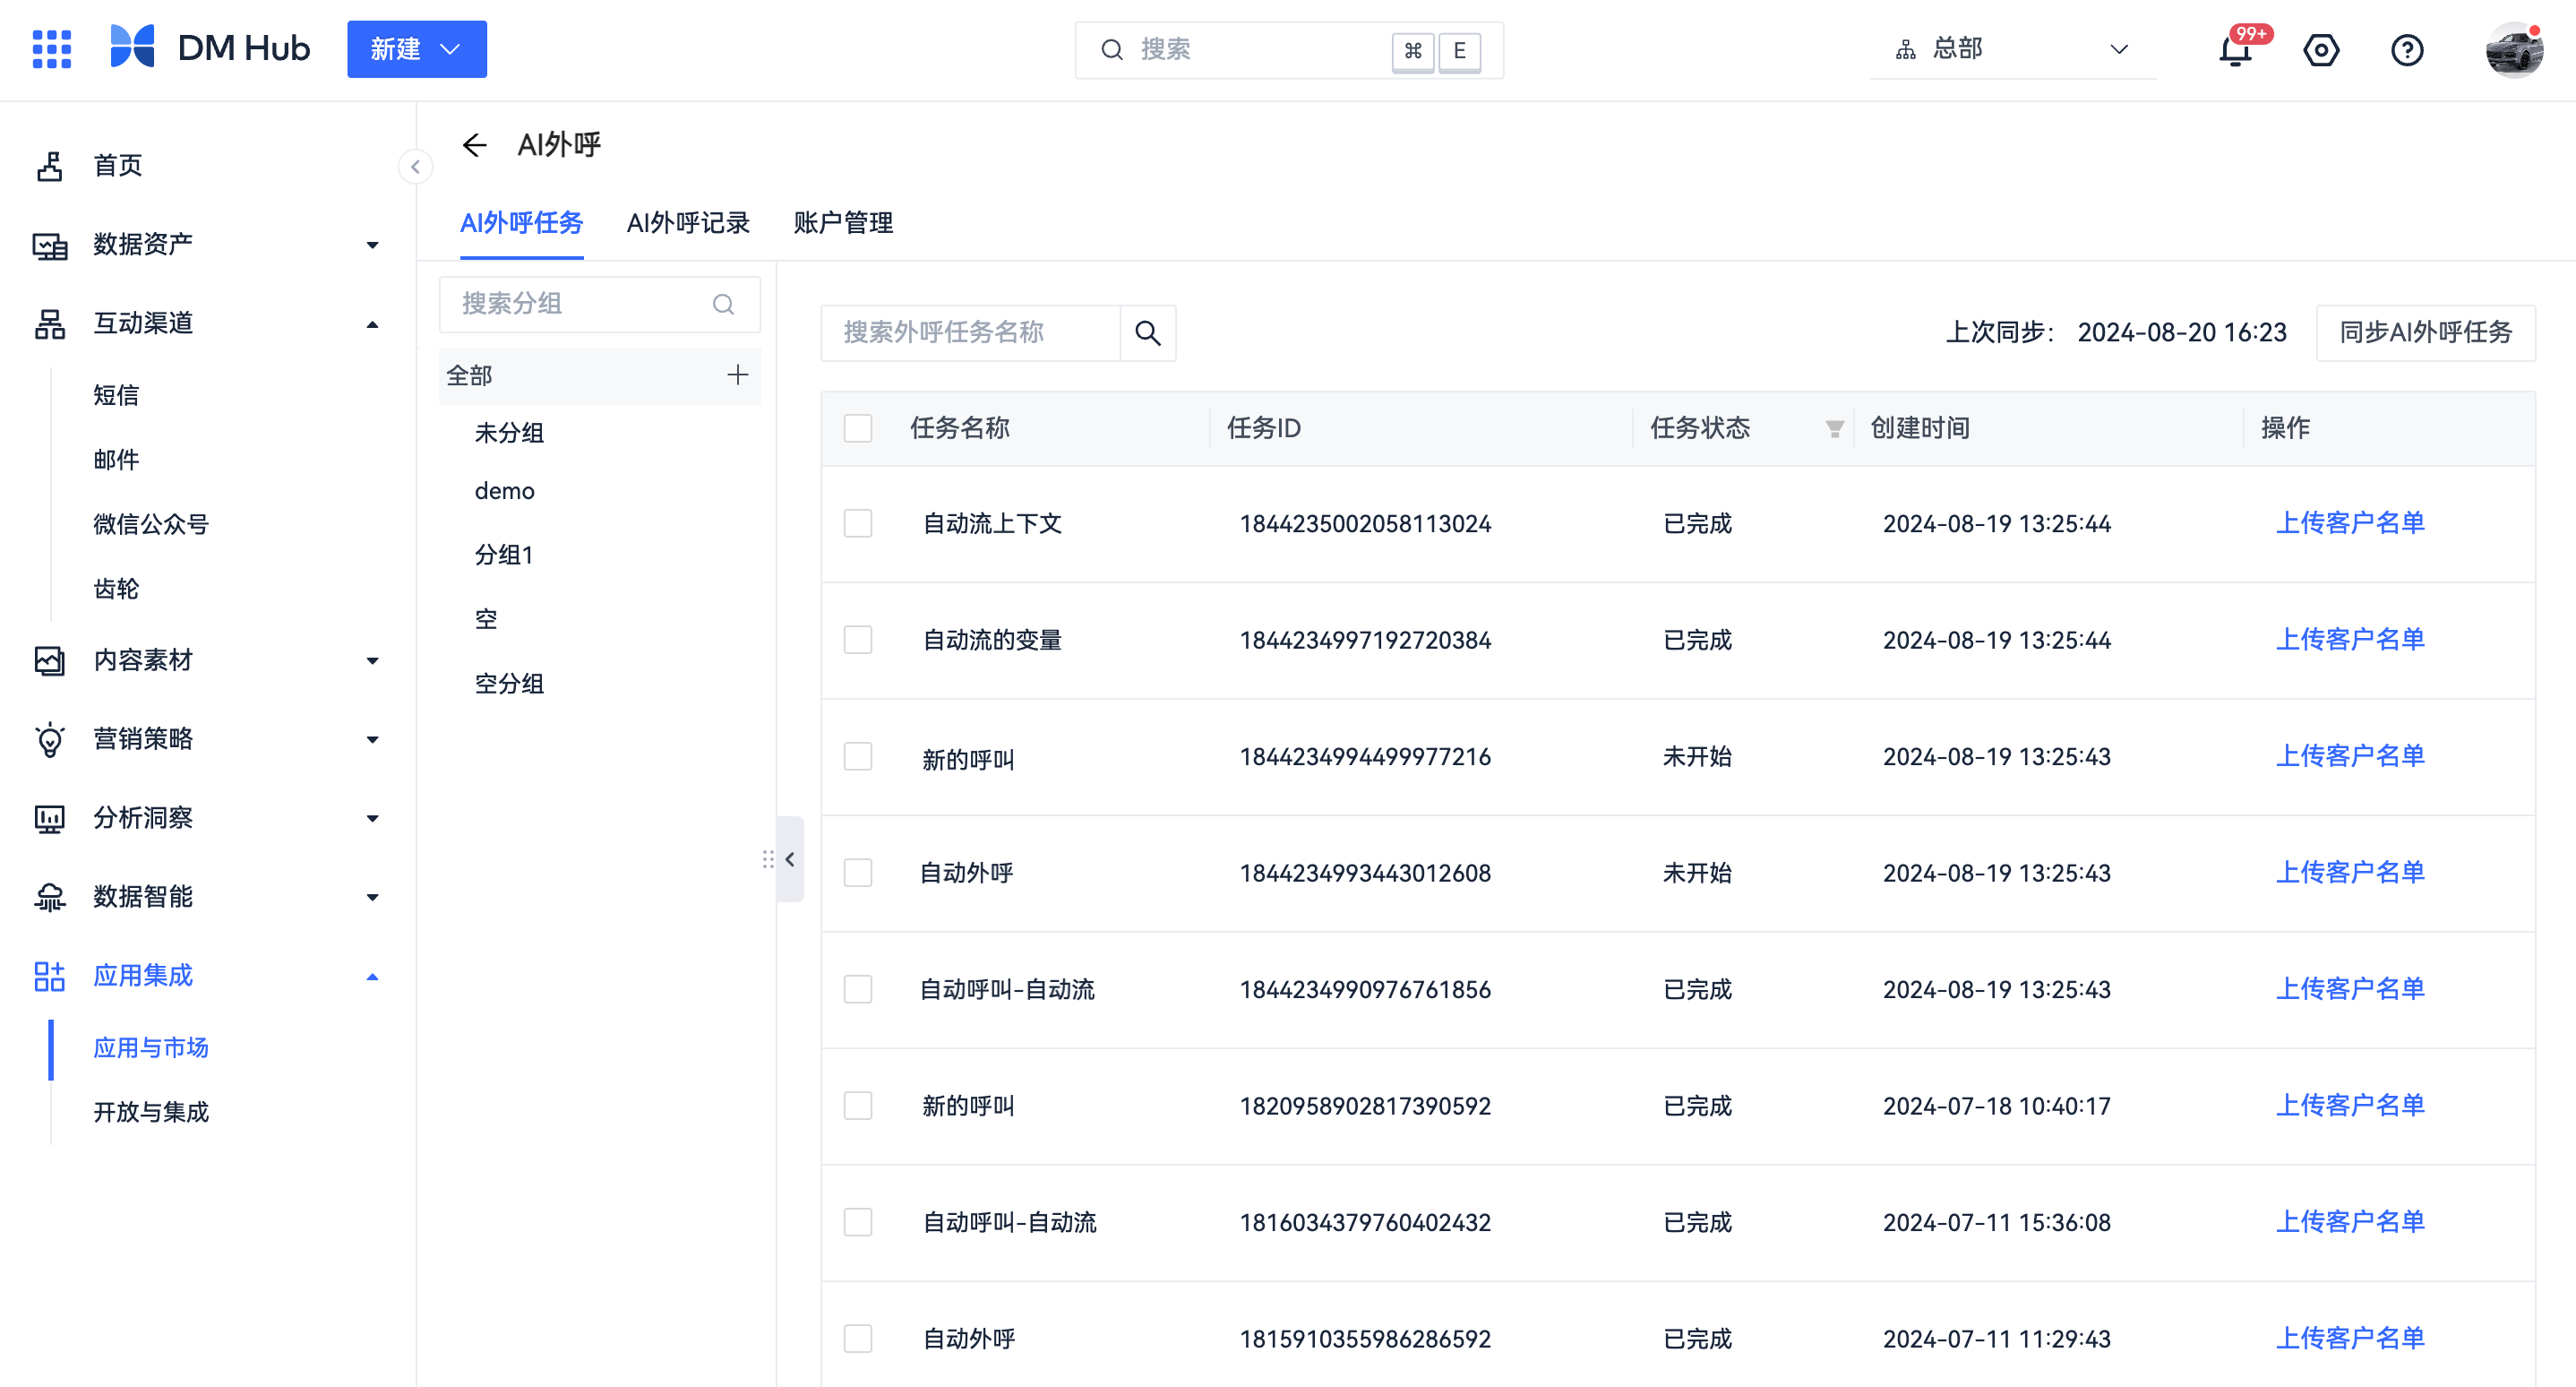Click the panel drag handle dots
Image resolution: width=2576 pixels, height=1387 pixels.
click(x=768, y=859)
